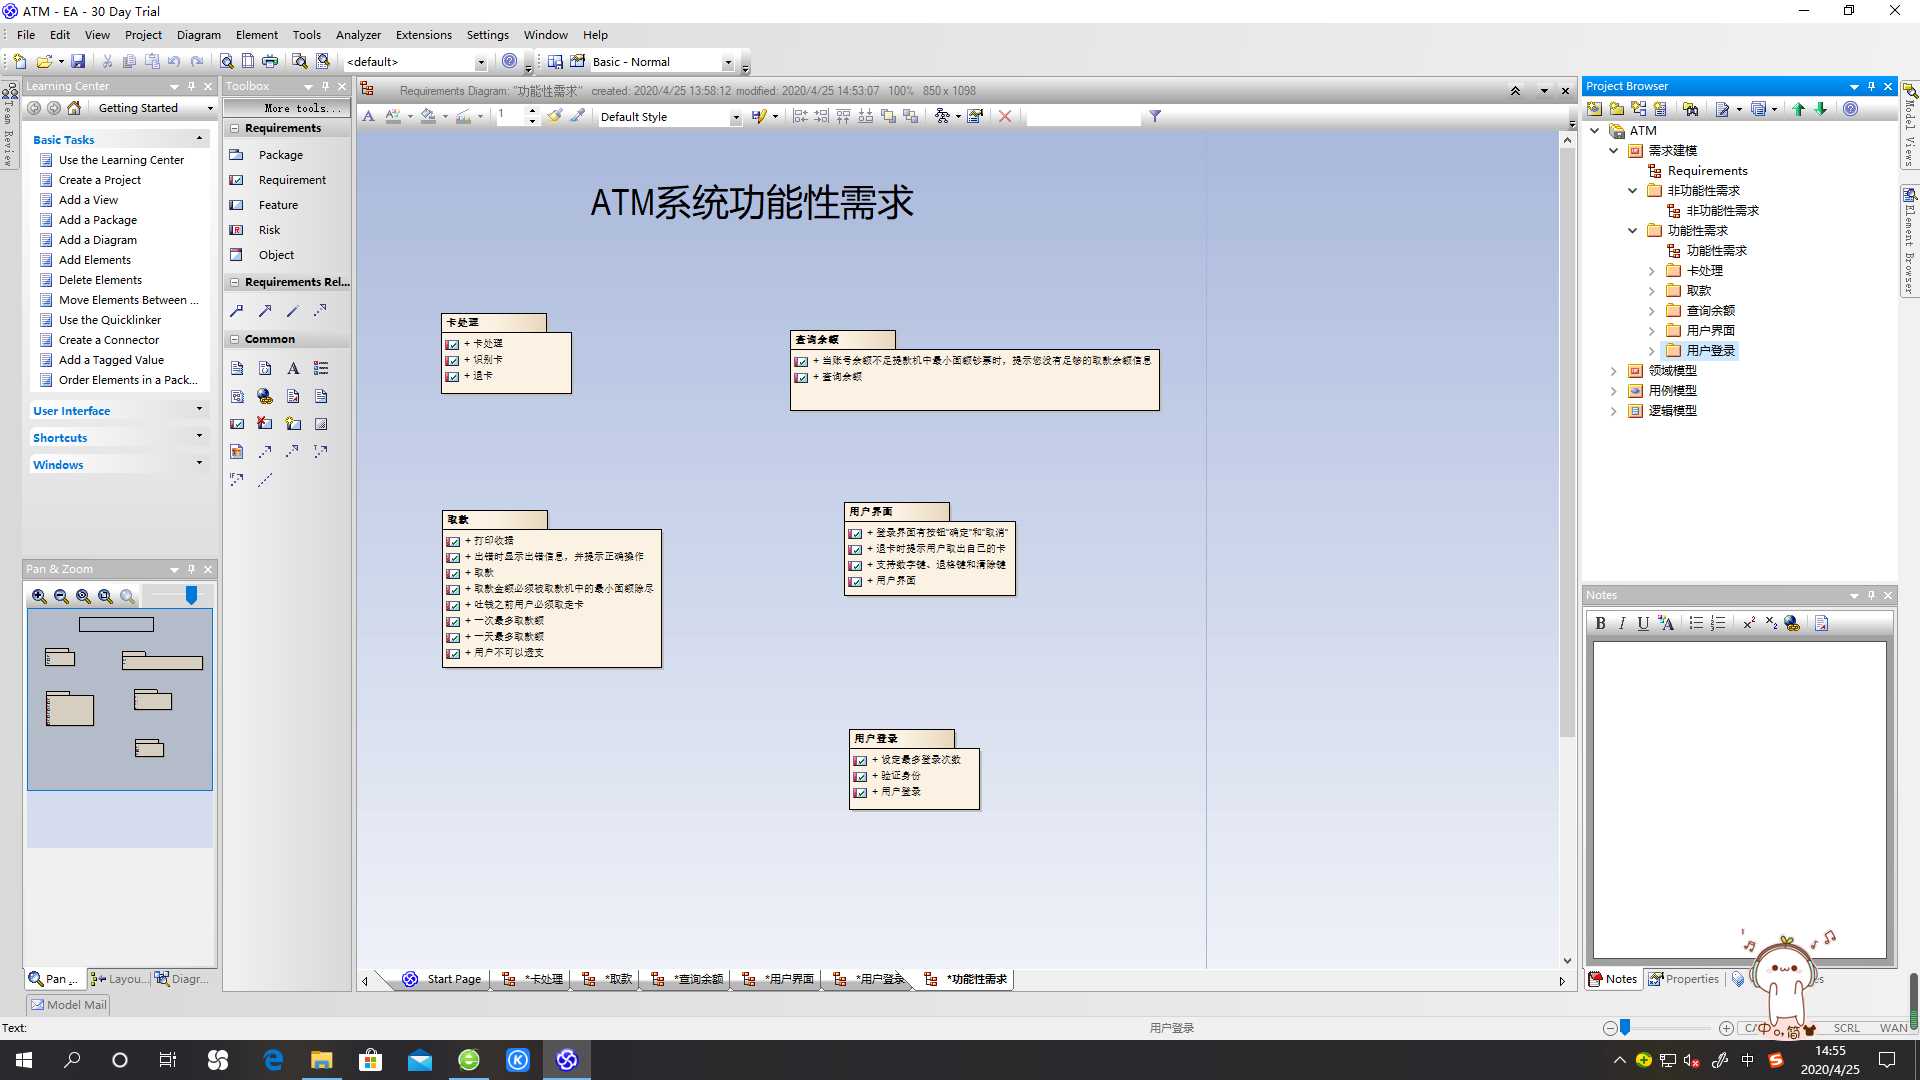This screenshot has width=1920, height=1080.
Task: Click the numbered list icon in Notes
Action: (1718, 624)
